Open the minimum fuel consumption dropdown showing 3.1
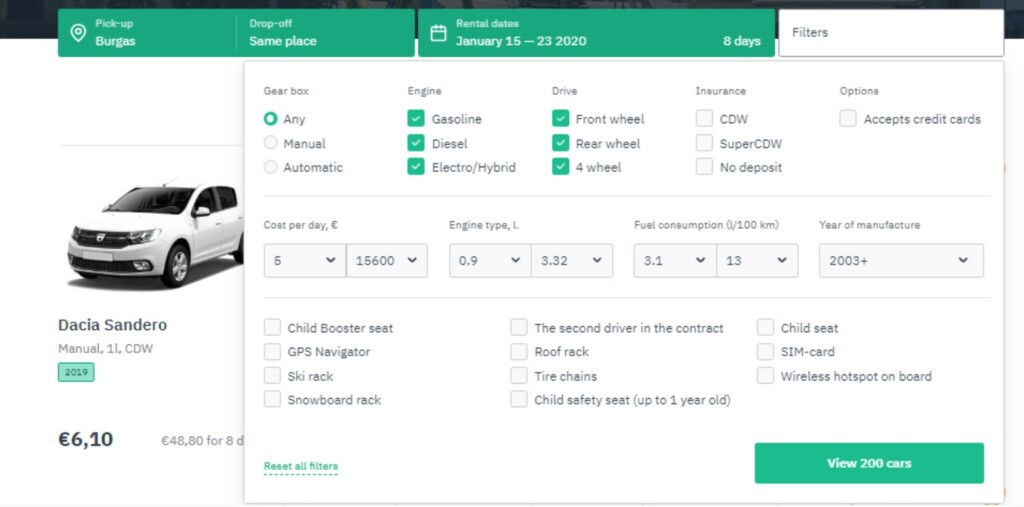This screenshot has height=507, width=1024. [x=675, y=261]
